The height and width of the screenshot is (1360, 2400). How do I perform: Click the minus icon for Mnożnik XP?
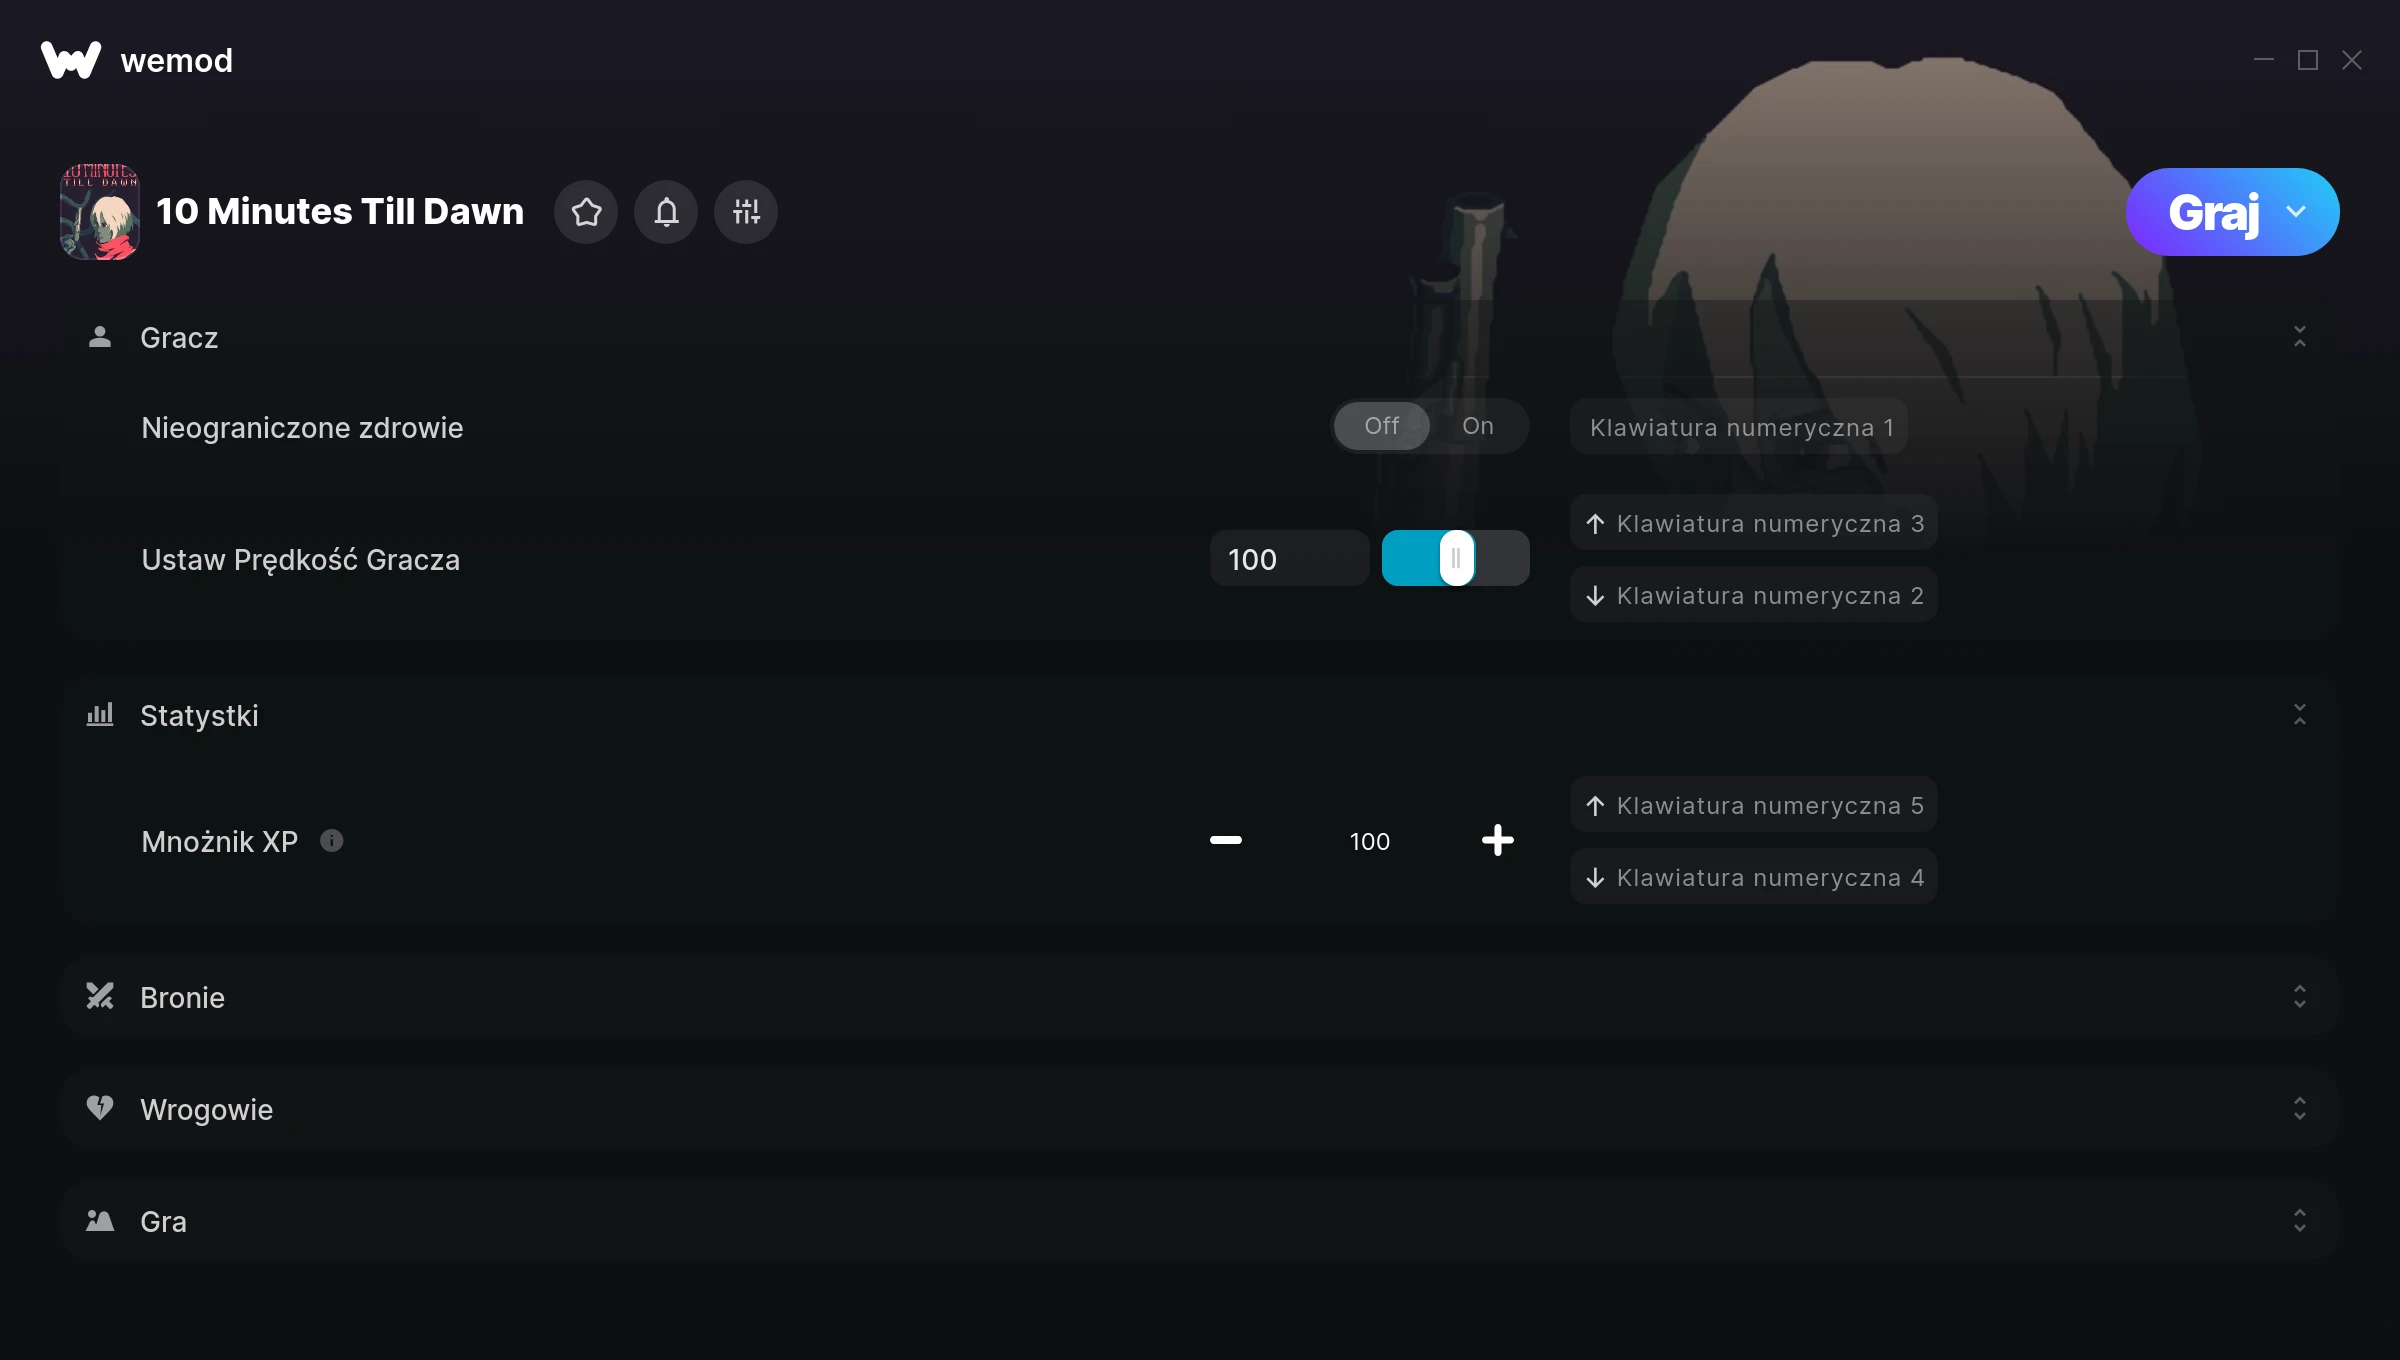(x=1225, y=841)
